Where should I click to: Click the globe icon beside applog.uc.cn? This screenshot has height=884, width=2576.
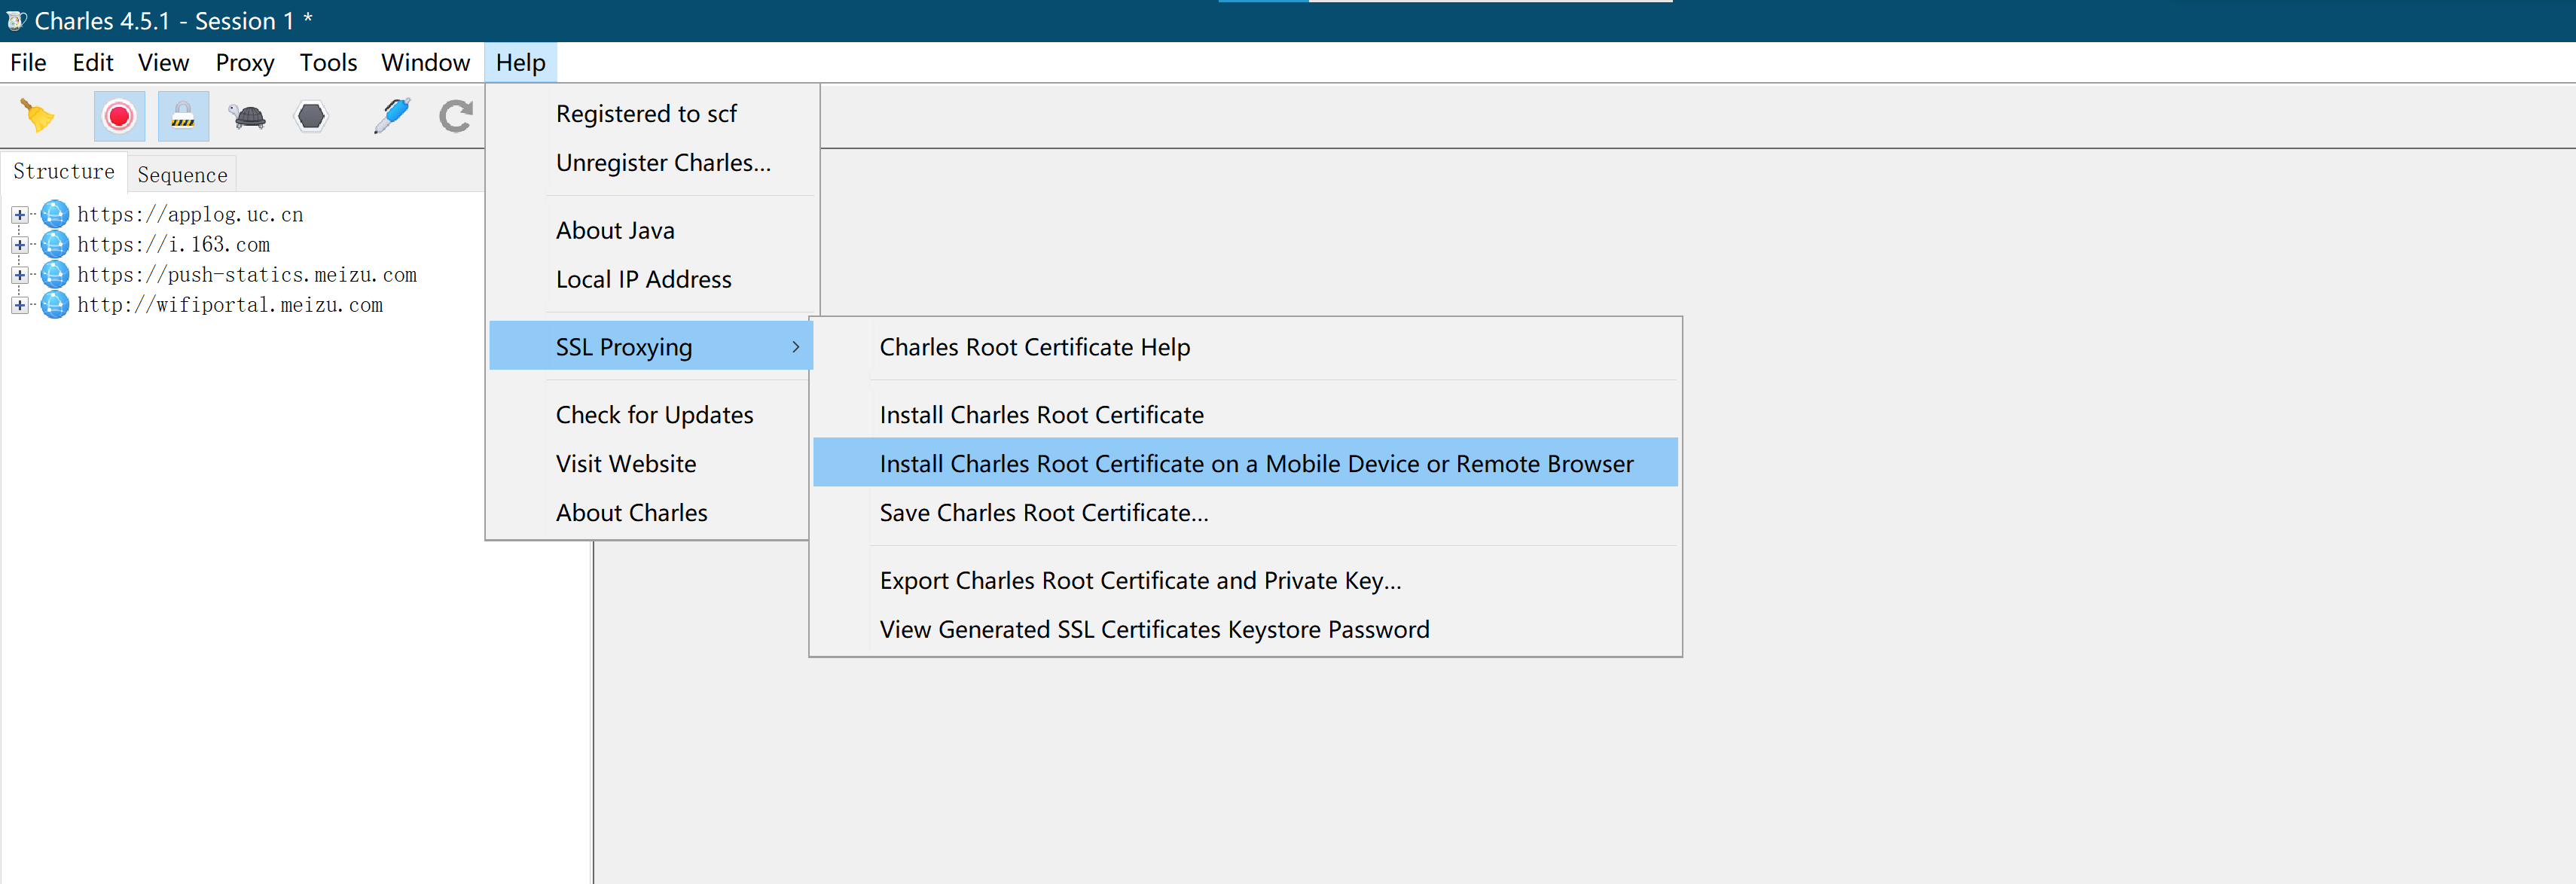(x=55, y=214)
